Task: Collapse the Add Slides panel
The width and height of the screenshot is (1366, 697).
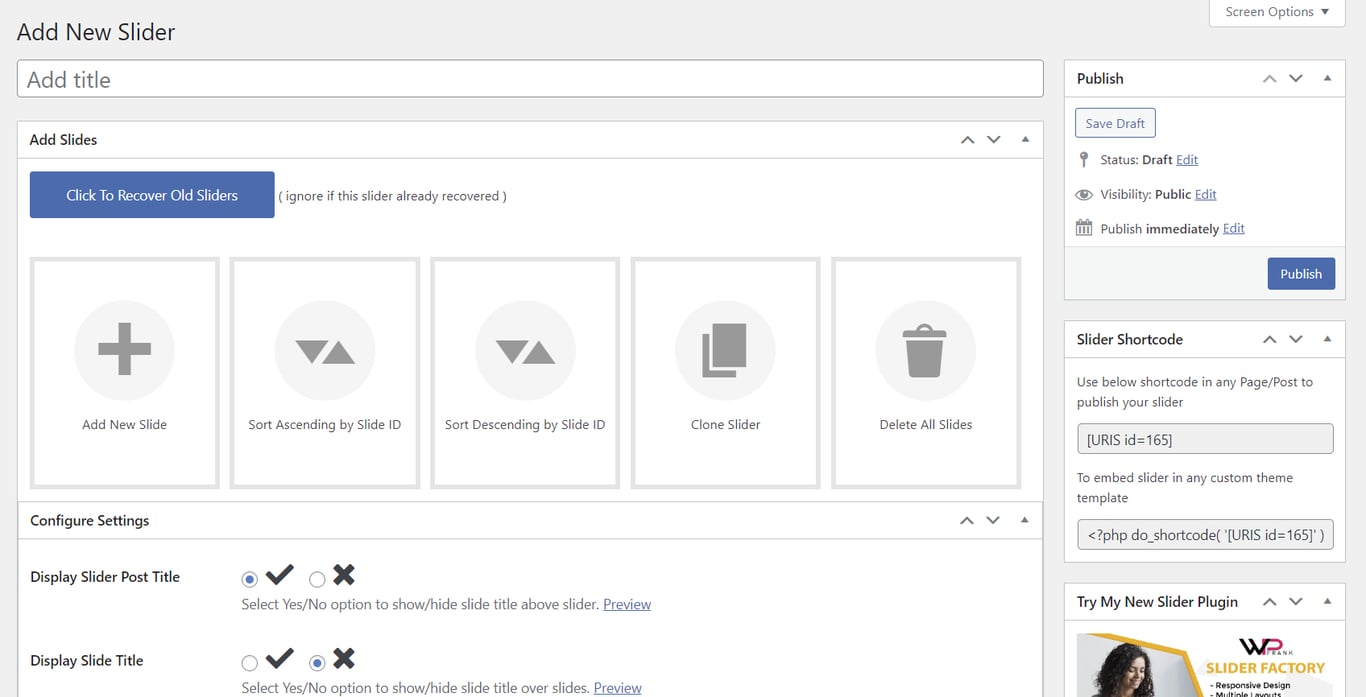Action: [x=1024, y=139]
